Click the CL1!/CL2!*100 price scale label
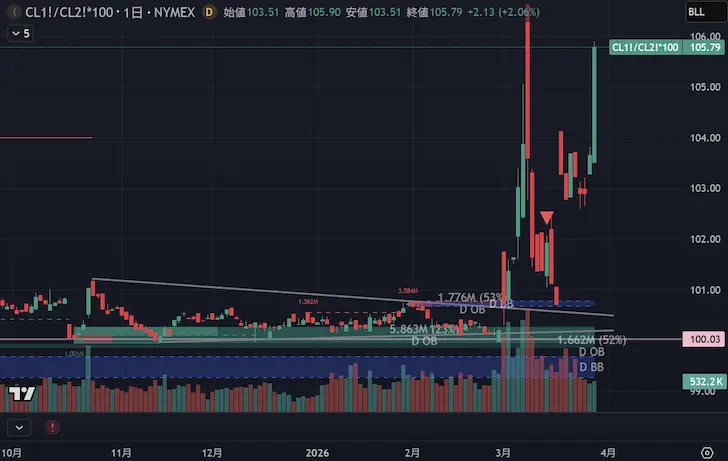Screen dimensions: 728x461 645,48
